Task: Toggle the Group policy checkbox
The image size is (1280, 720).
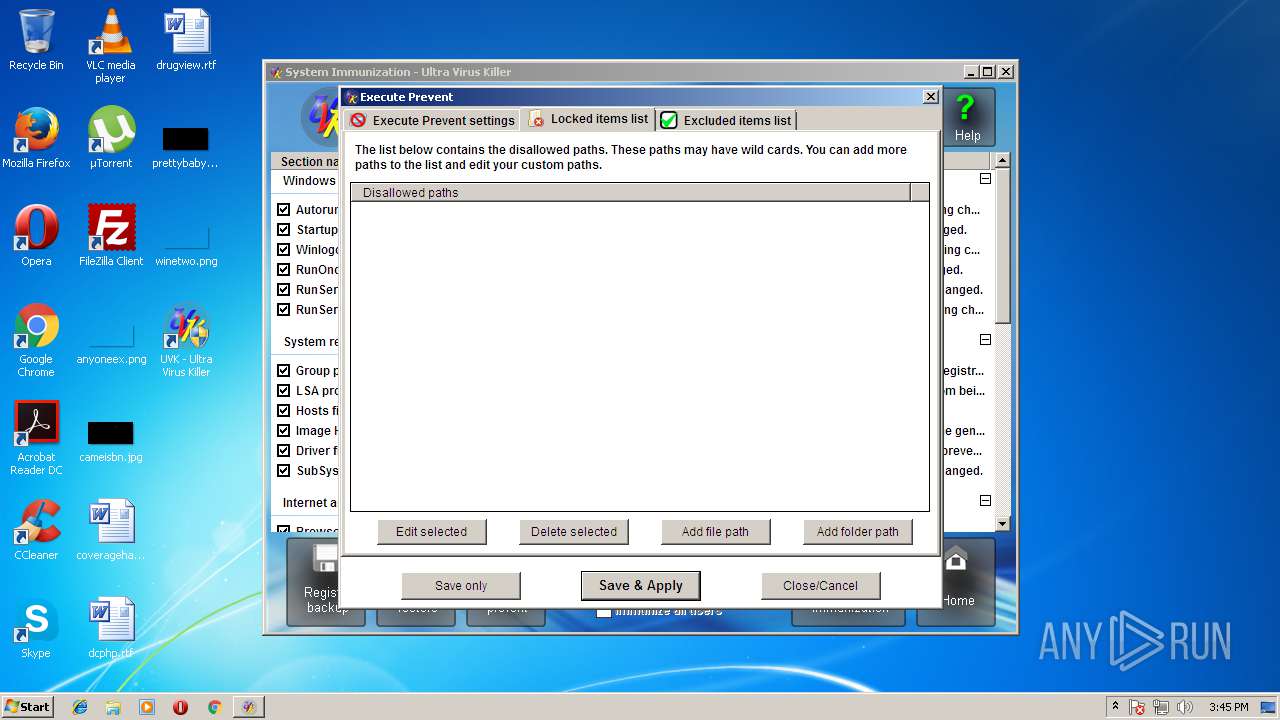Action: point(283,371)
